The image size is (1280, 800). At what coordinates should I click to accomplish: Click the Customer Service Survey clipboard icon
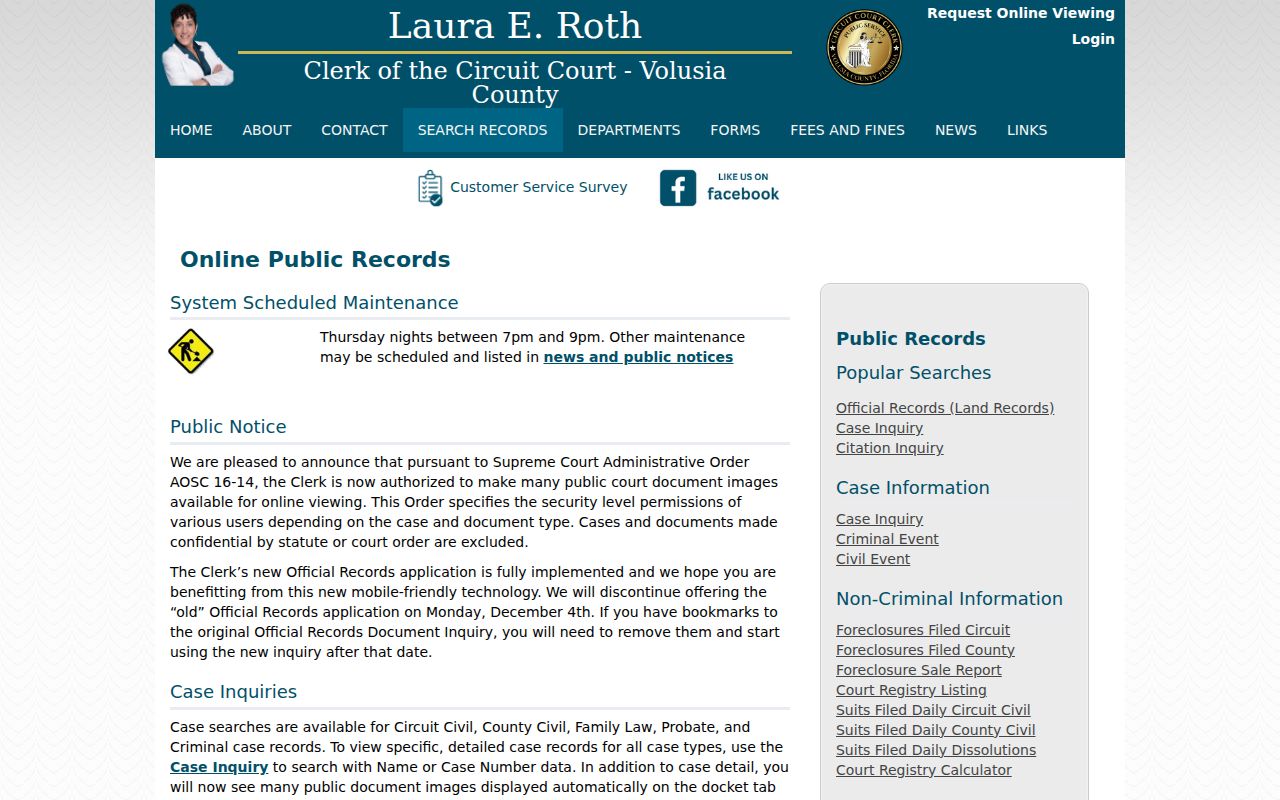(x=430, y=188)
